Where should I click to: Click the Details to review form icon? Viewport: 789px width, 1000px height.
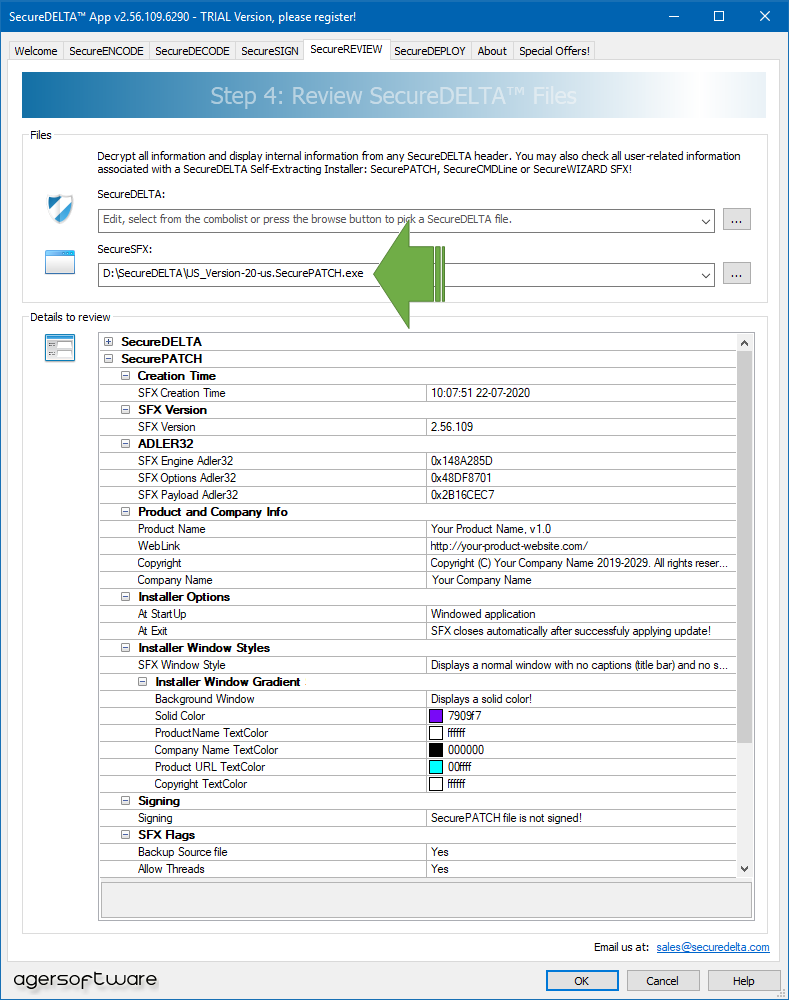pyautogui.click(x=60, y=348)
